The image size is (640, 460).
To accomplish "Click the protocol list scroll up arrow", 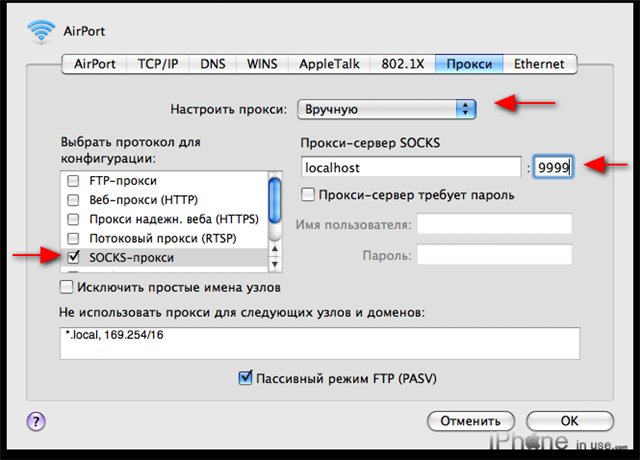I will (275, 249).
